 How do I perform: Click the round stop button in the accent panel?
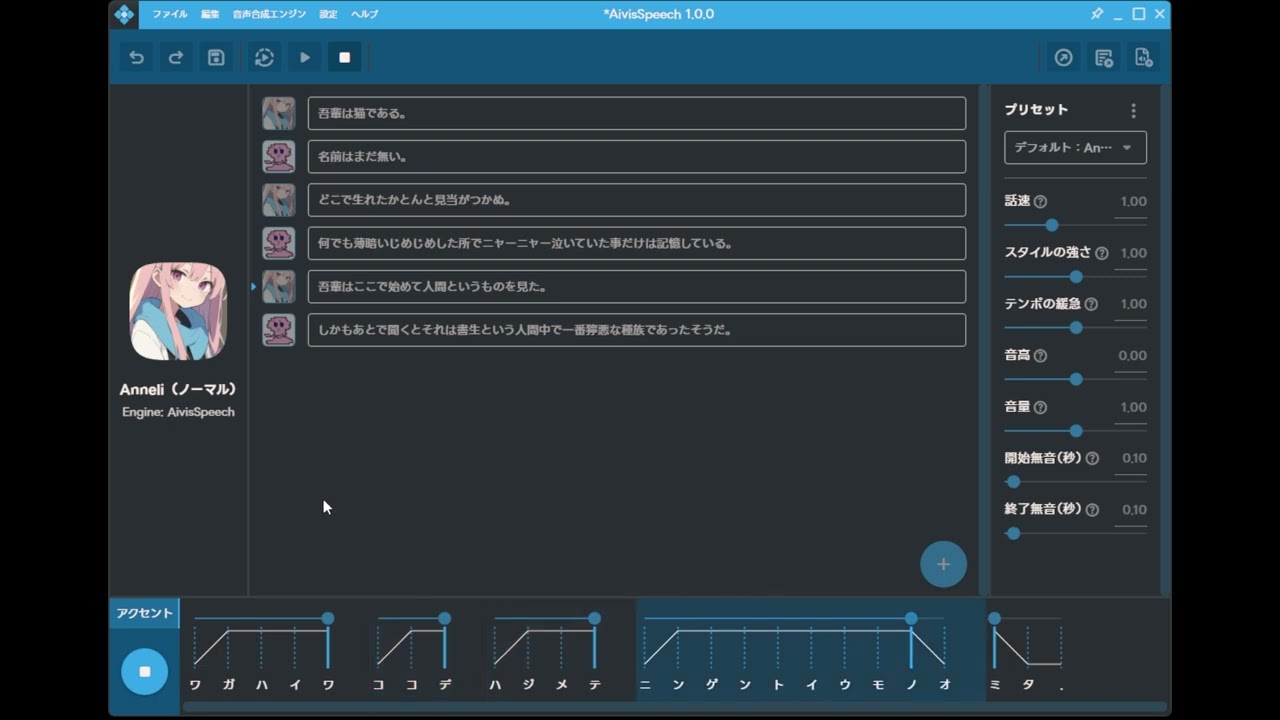145,672
